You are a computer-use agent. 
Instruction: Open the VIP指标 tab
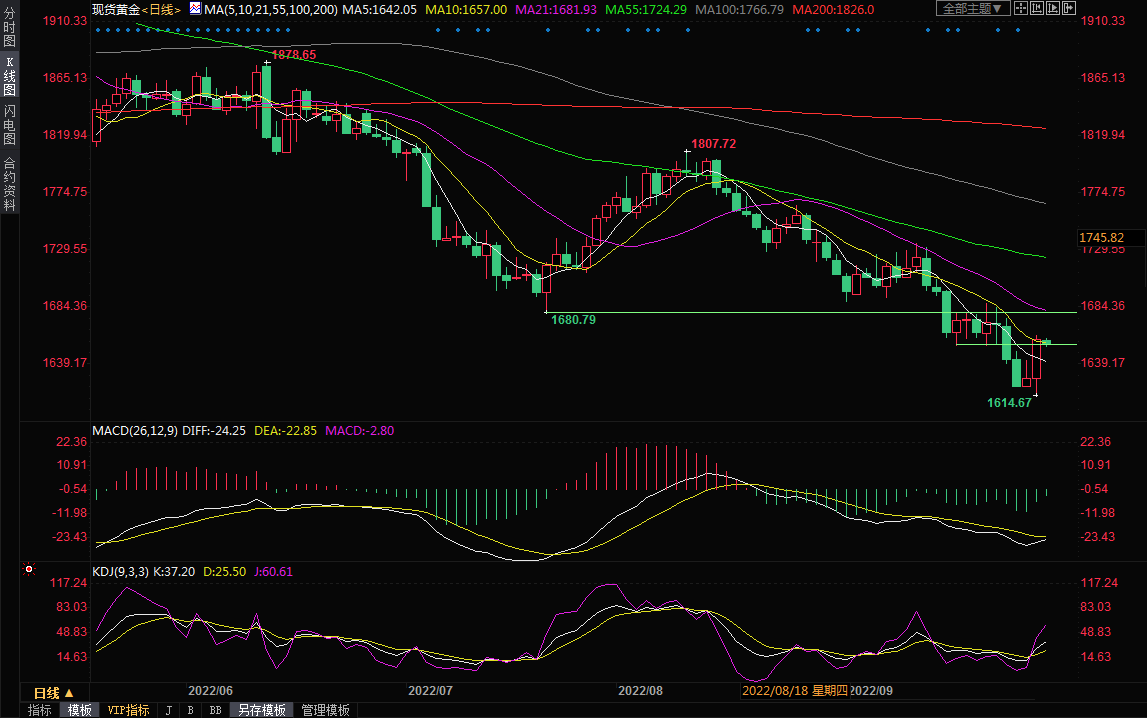tap(128, 710)
